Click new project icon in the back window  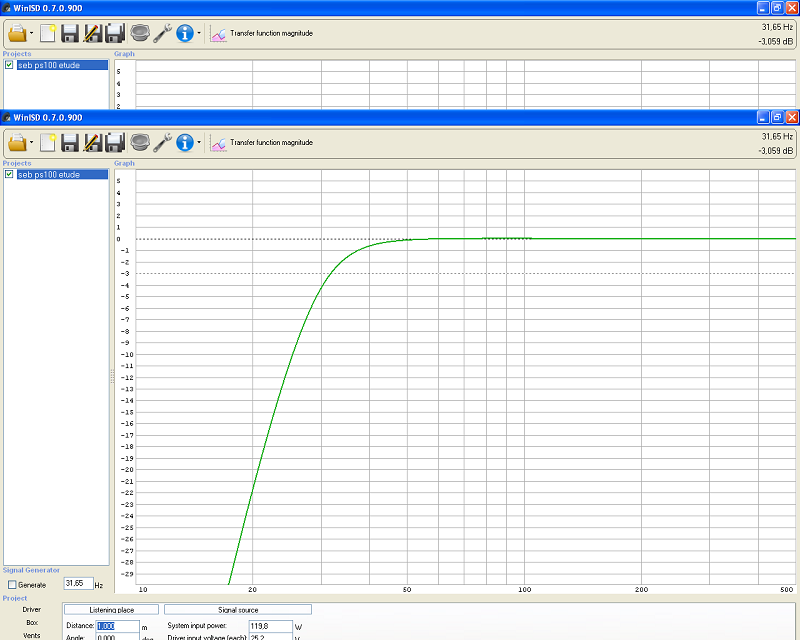47,34
